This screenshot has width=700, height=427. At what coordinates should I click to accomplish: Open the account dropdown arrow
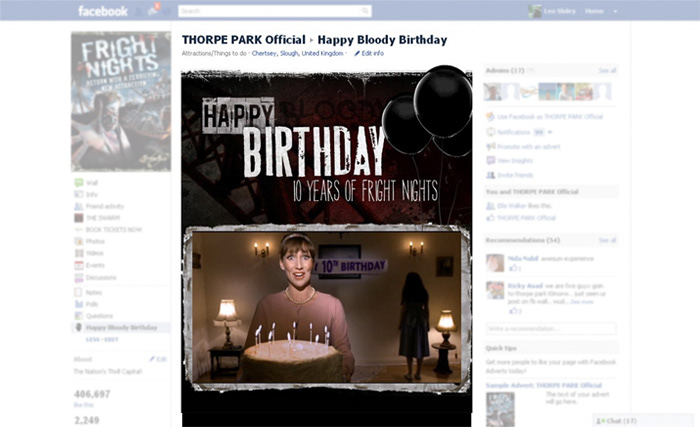(x=615, y=11)
